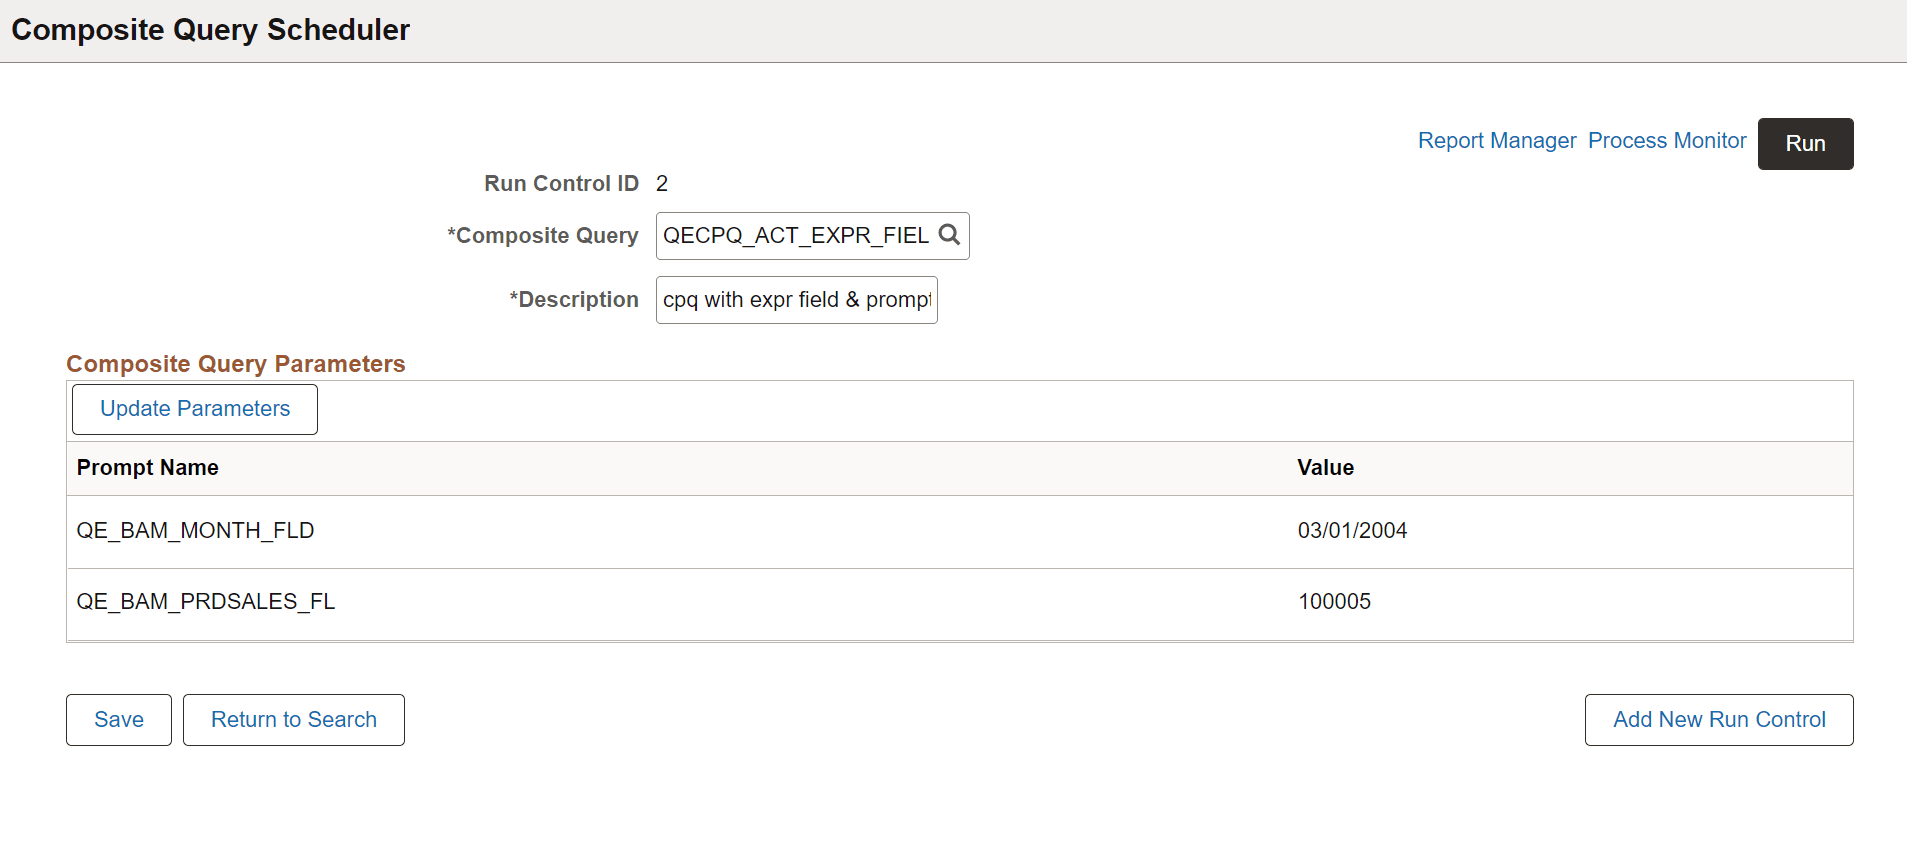
Task: Click the Run Control ID value 2
Action: click(662, 183)
